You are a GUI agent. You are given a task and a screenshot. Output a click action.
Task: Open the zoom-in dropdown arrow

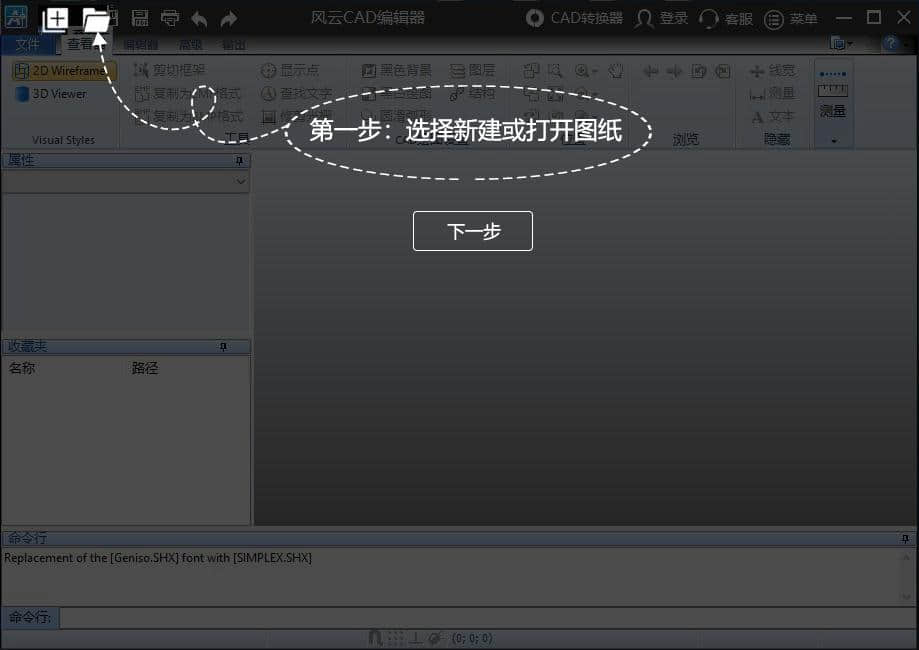(595, 72)
